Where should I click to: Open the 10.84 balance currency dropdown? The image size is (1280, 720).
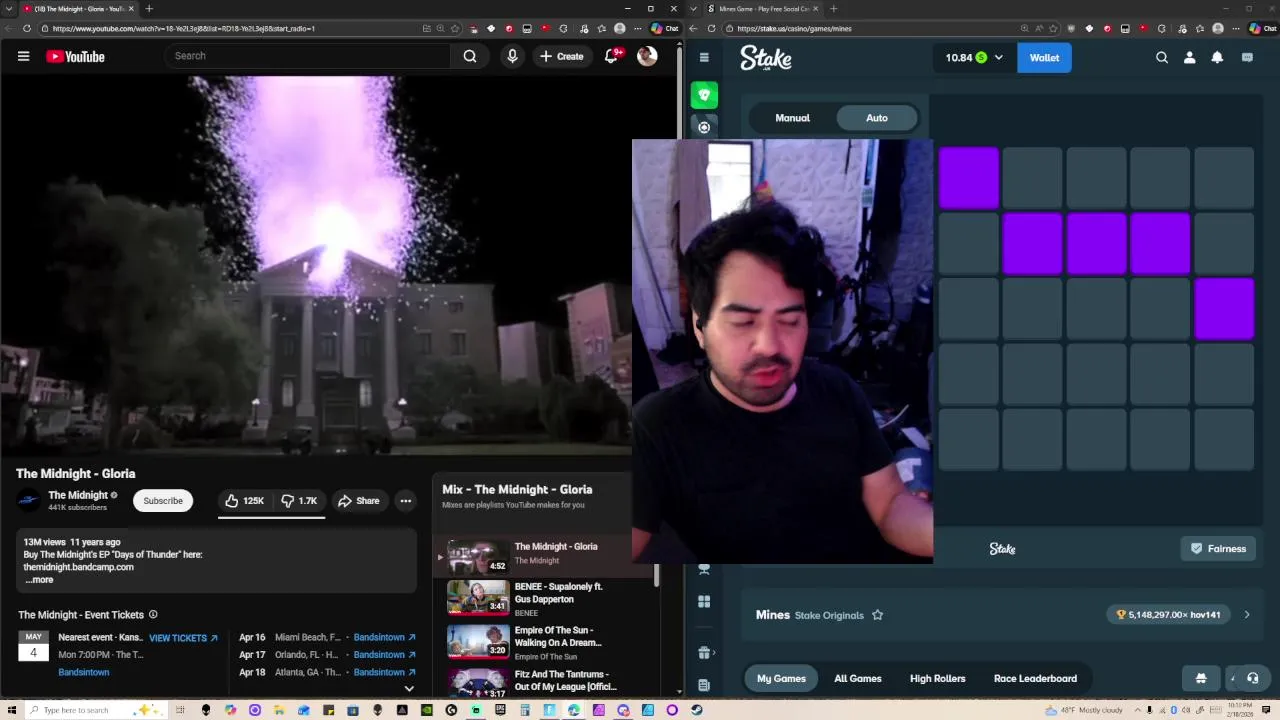[974, 57]
